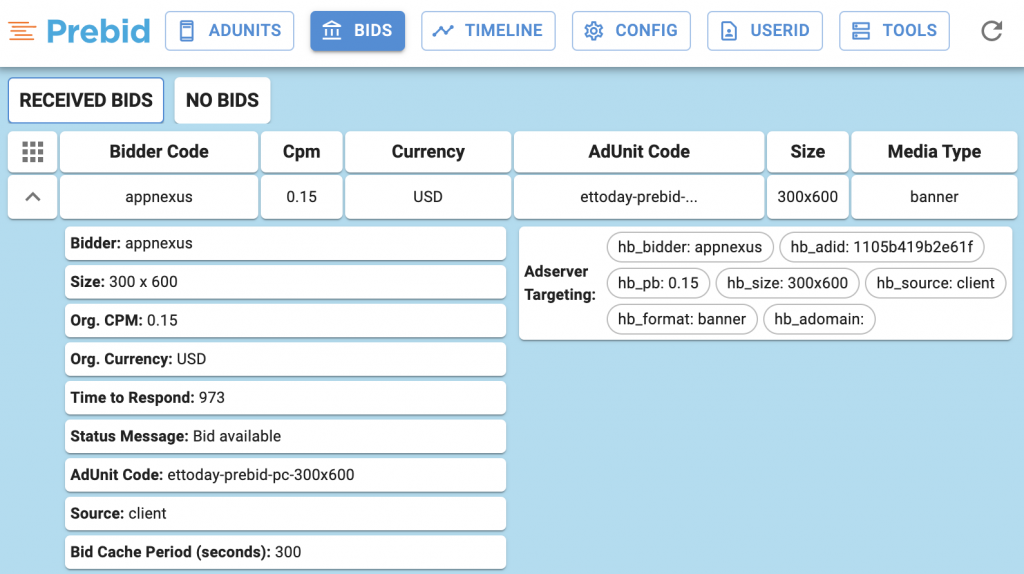The height and width of the screenshot is (574, 1024).
Task: Open the AdUnits tab
Action: tap(229, 31)
